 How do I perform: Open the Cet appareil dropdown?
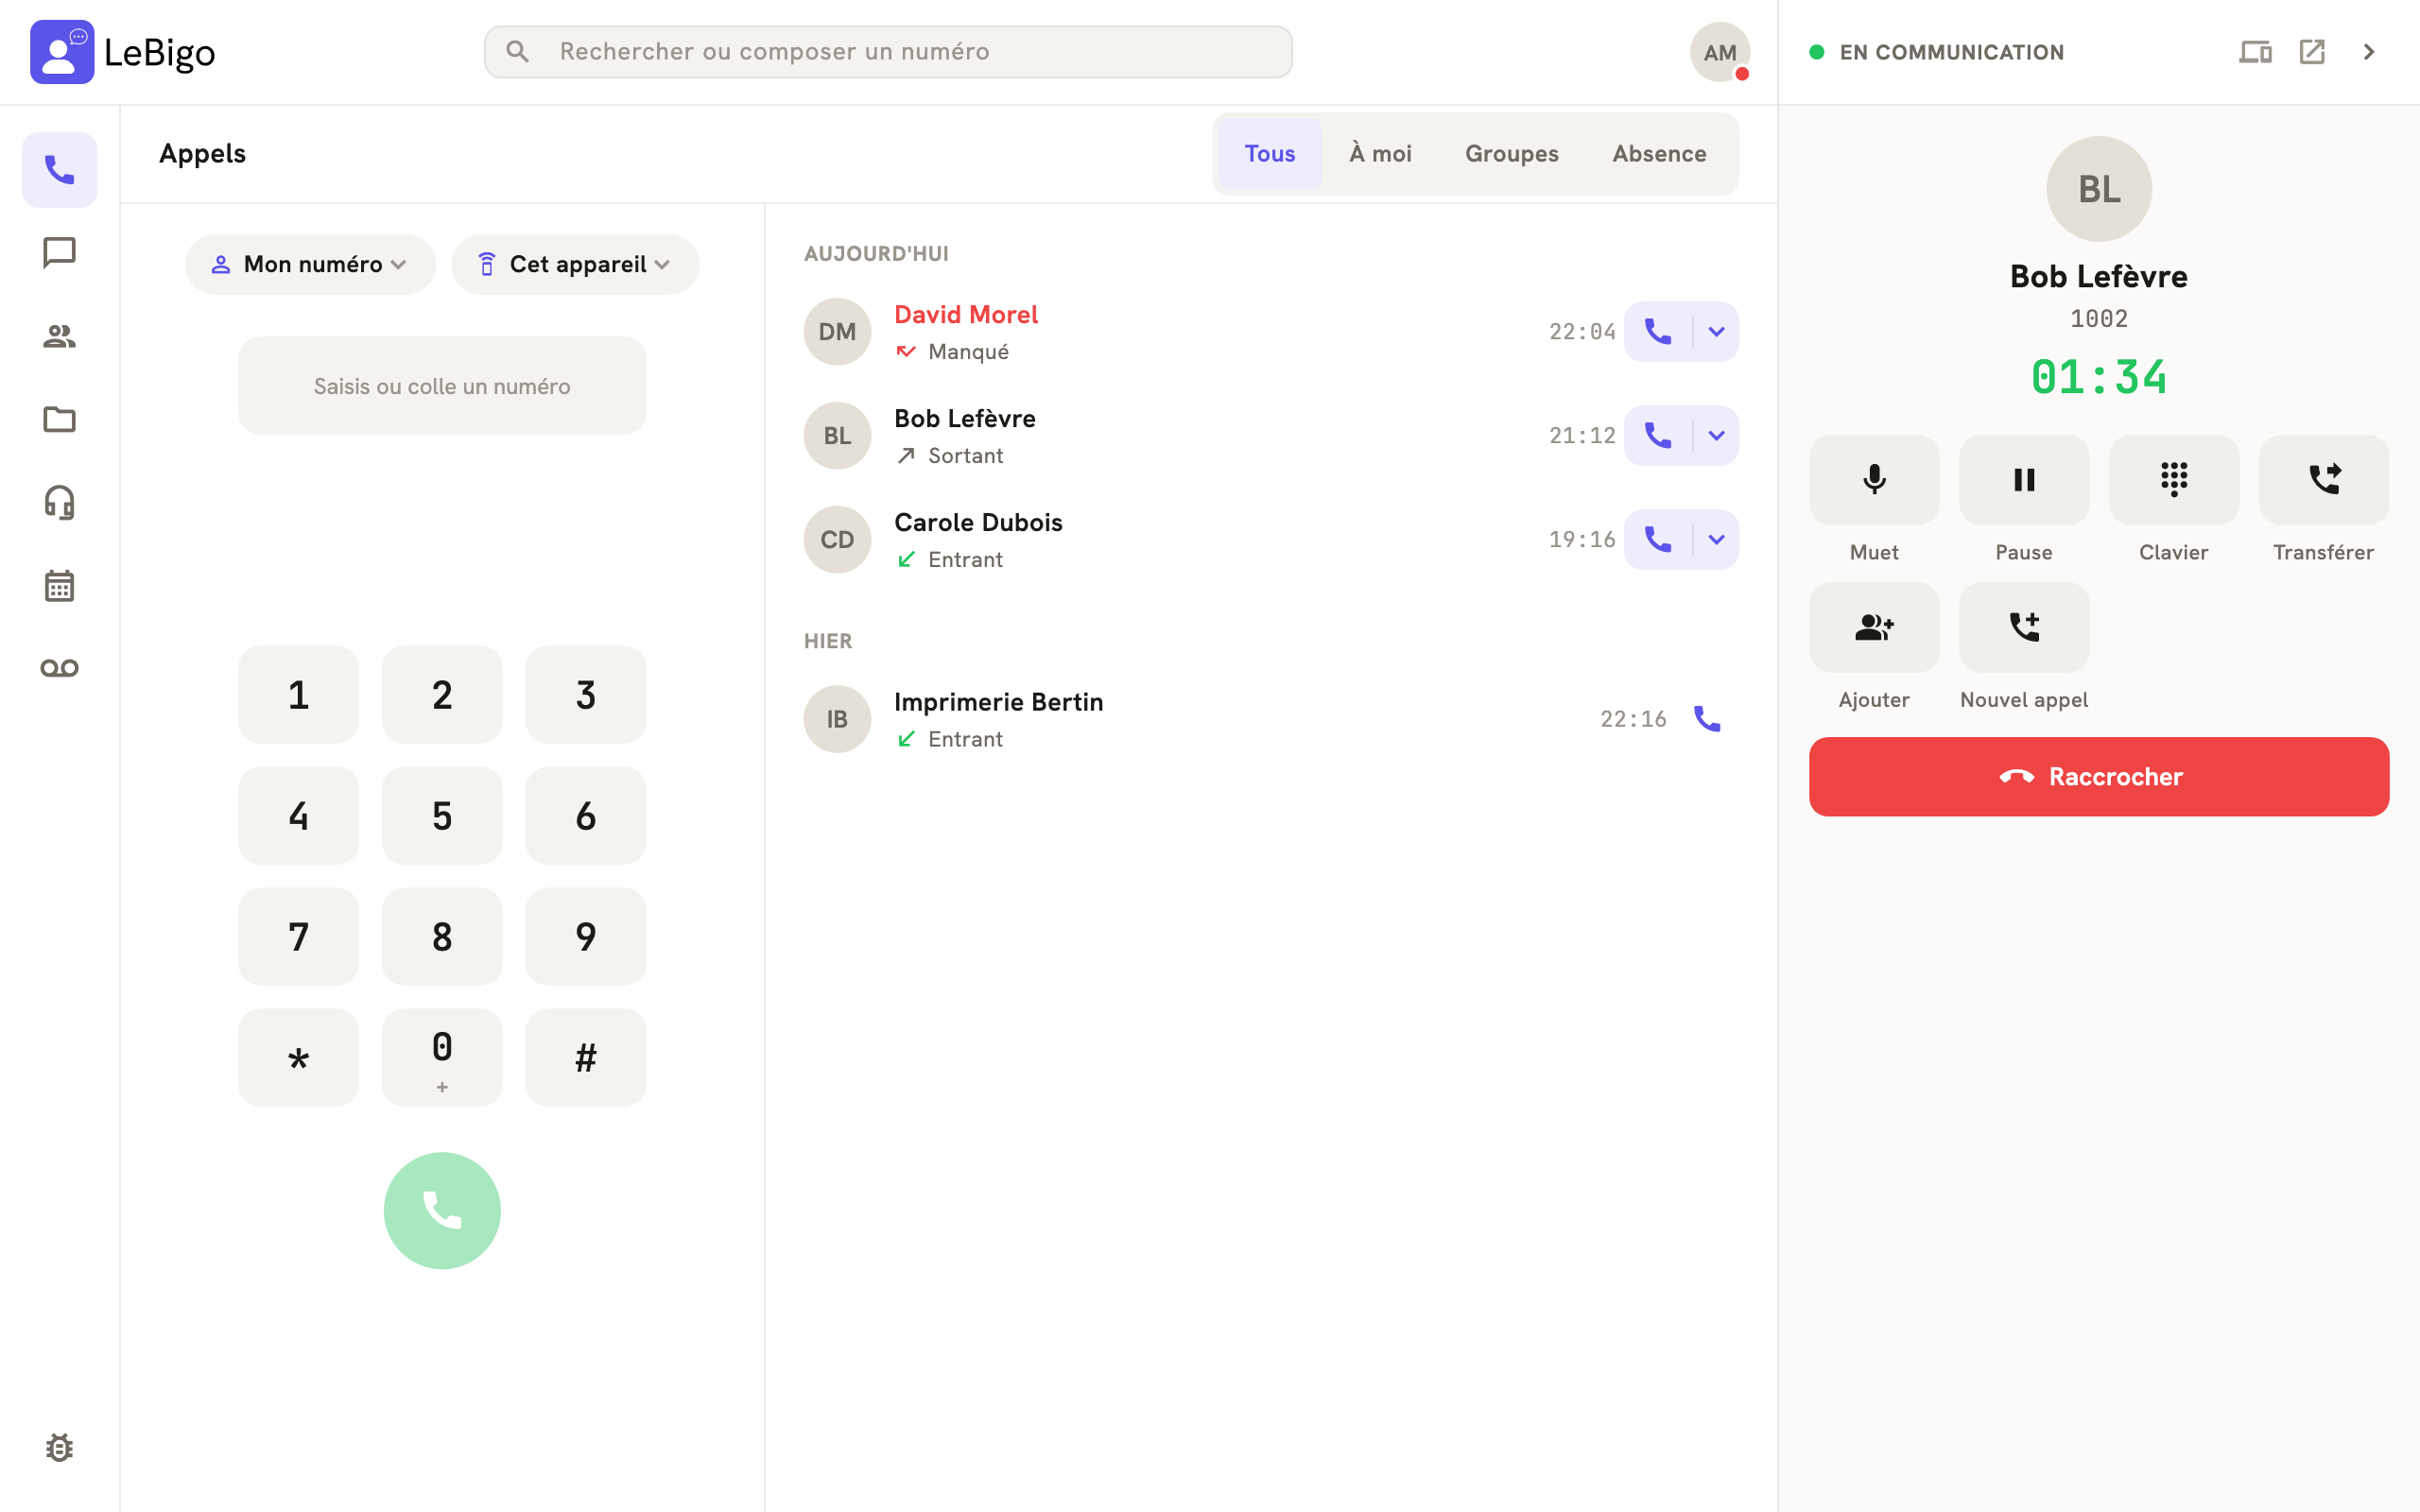coord(575,264)
